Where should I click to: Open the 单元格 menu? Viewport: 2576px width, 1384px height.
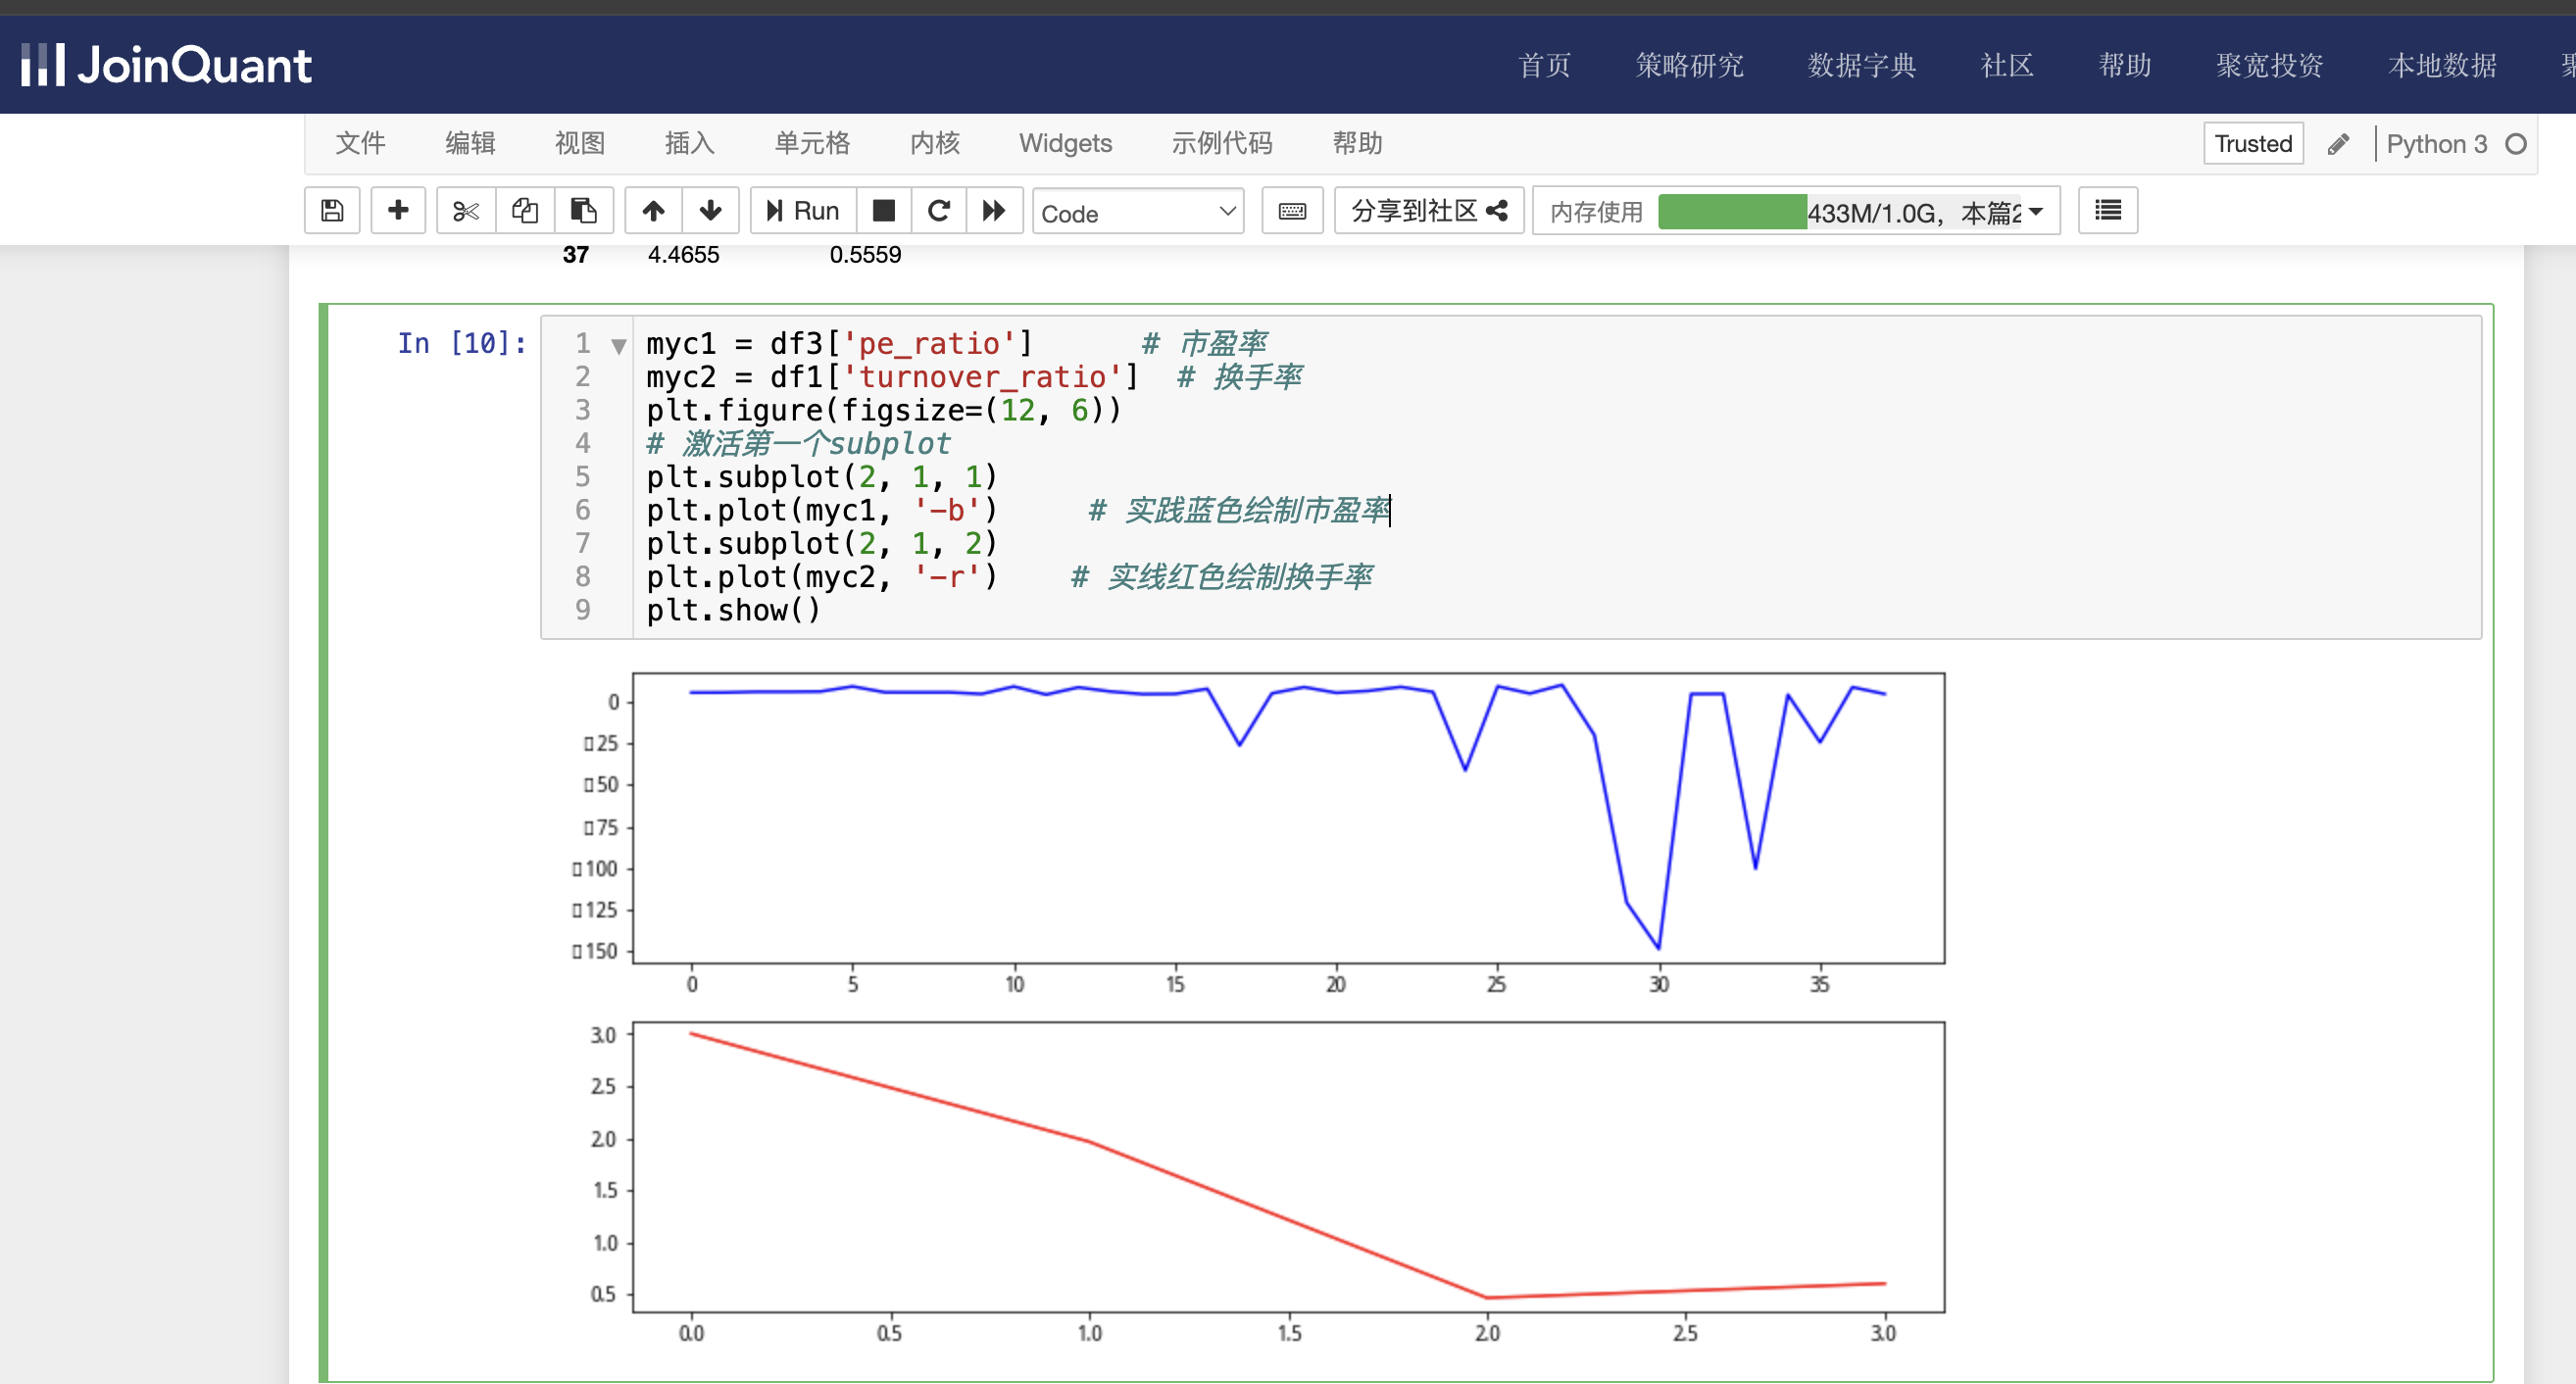tap(812, 143)
